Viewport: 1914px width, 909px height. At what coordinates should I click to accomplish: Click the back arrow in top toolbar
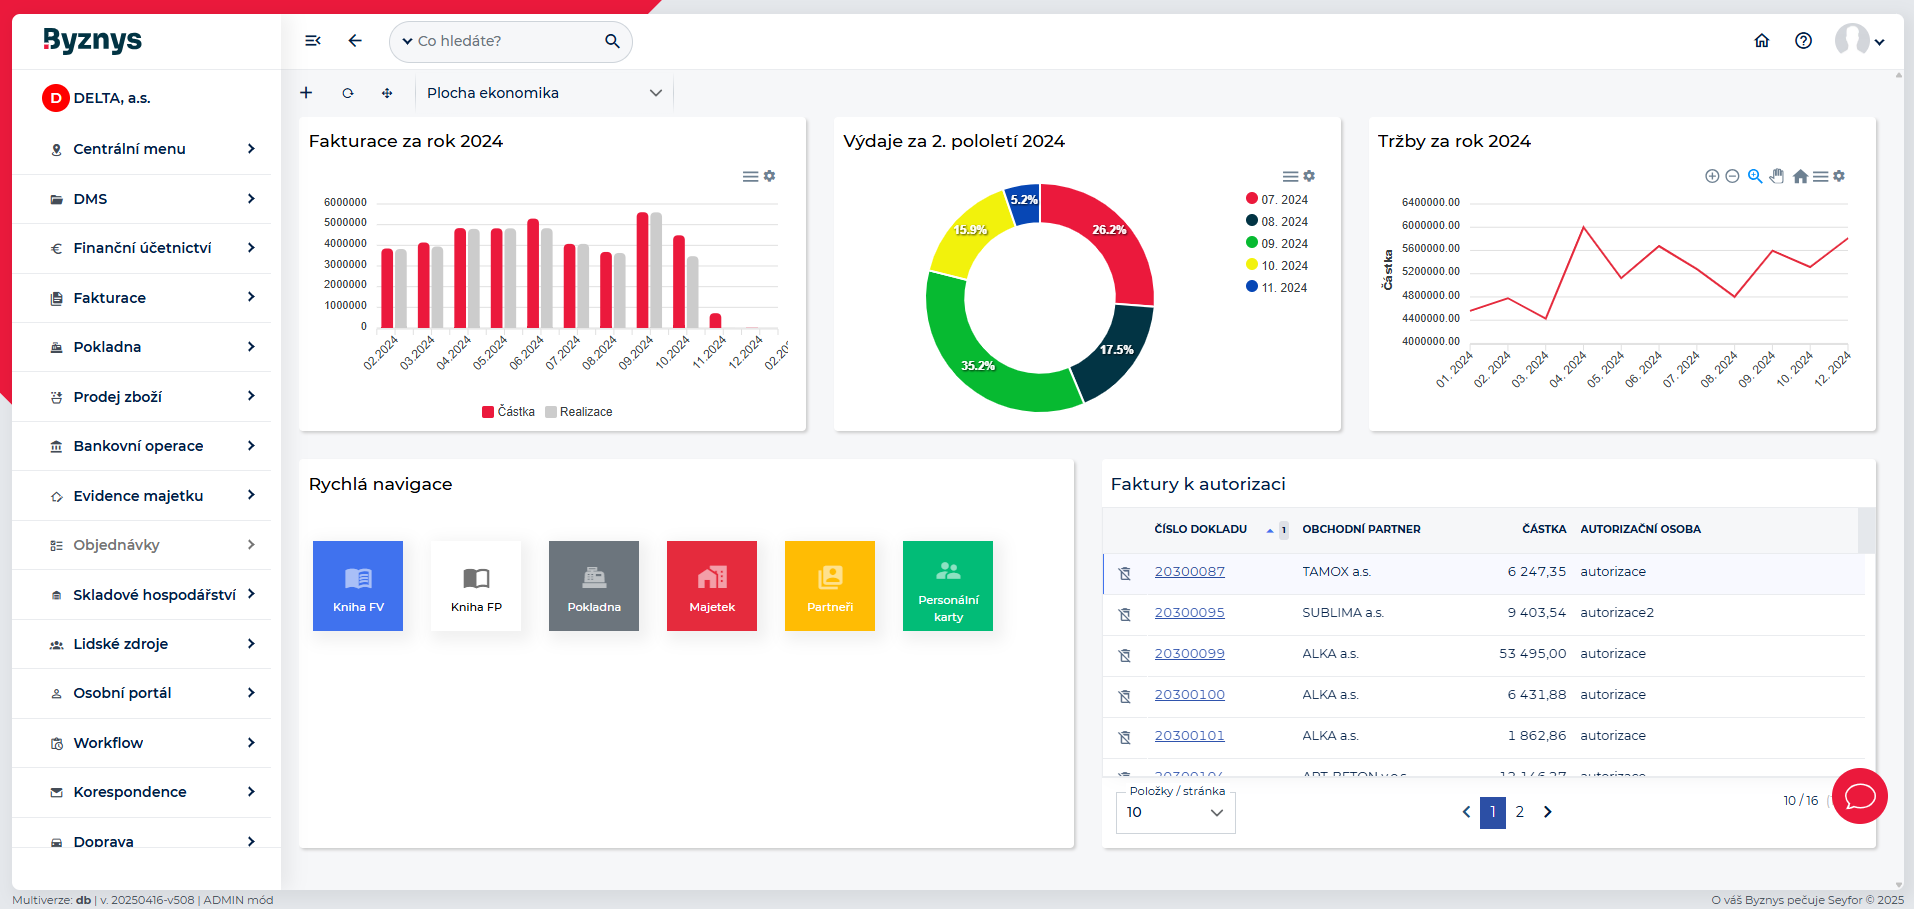tap(355, 41)
